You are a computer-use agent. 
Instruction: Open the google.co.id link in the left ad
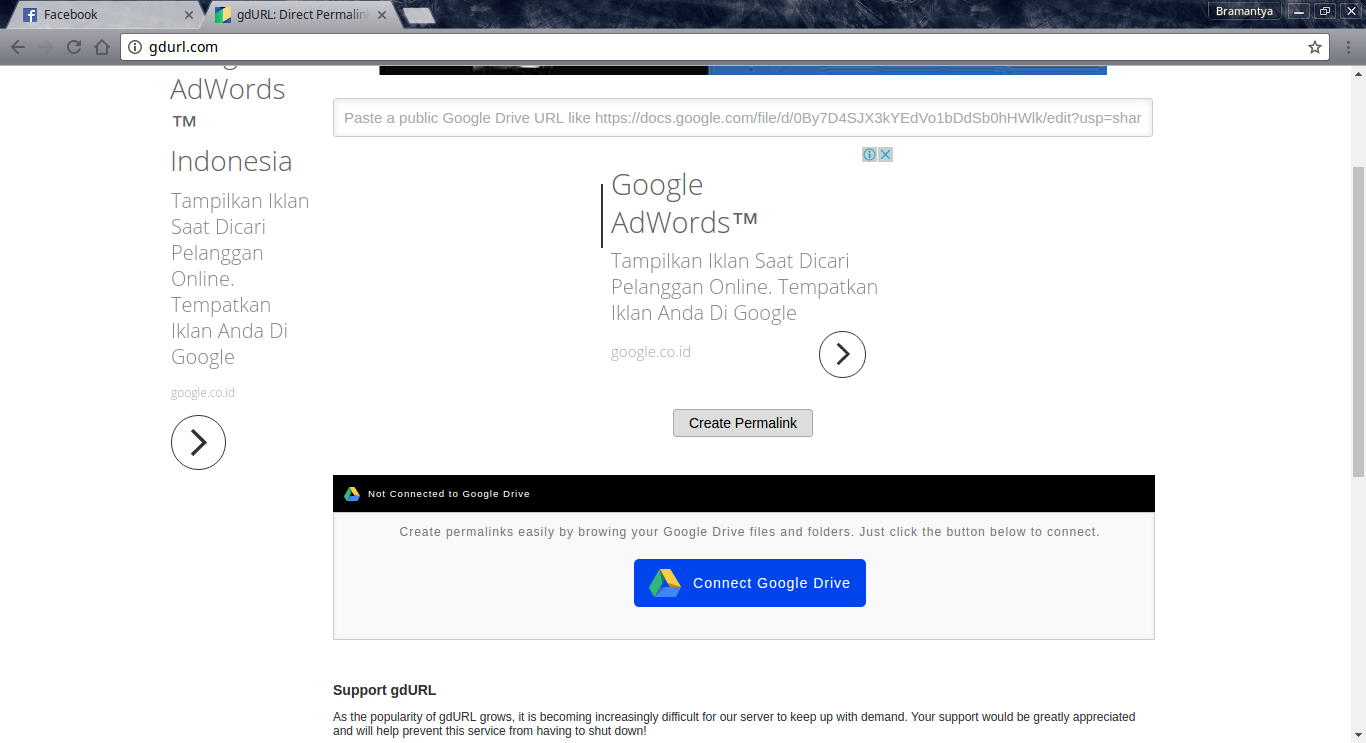click(203, 392)
